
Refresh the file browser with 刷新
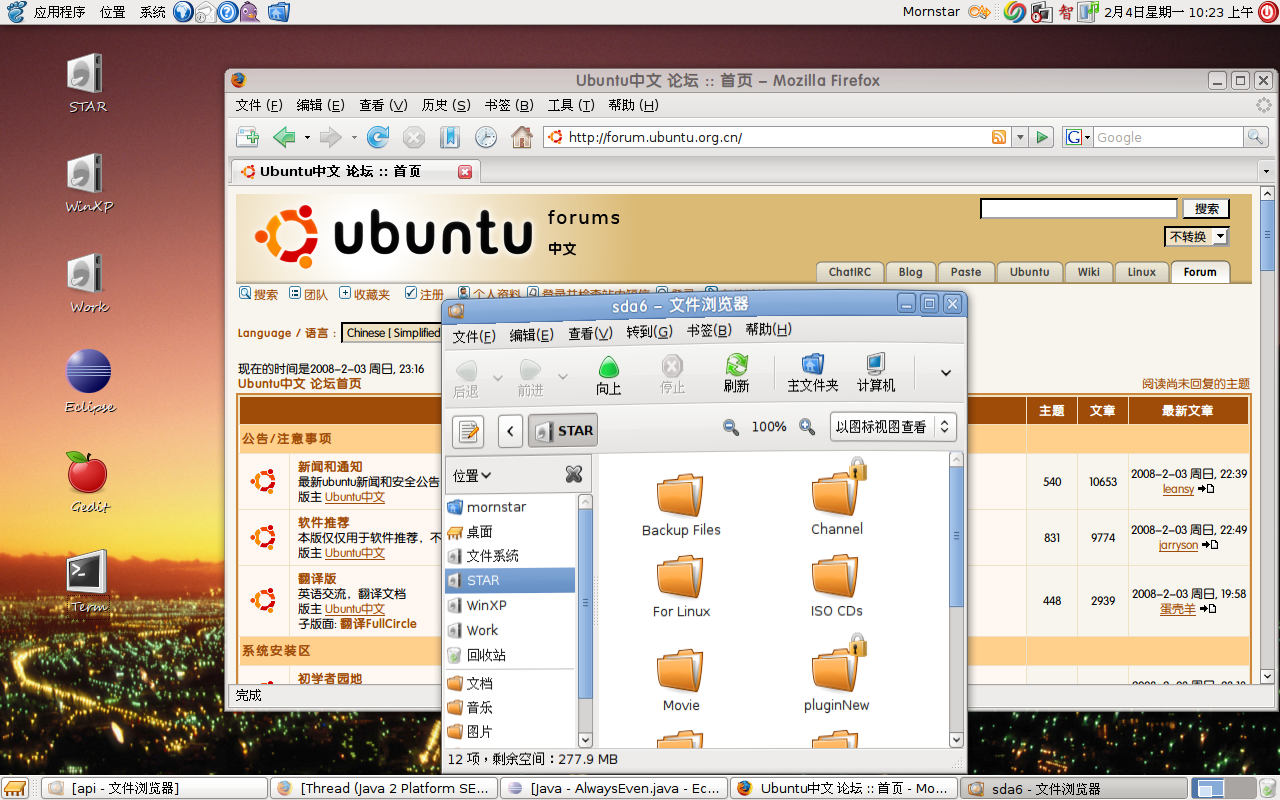736,375
